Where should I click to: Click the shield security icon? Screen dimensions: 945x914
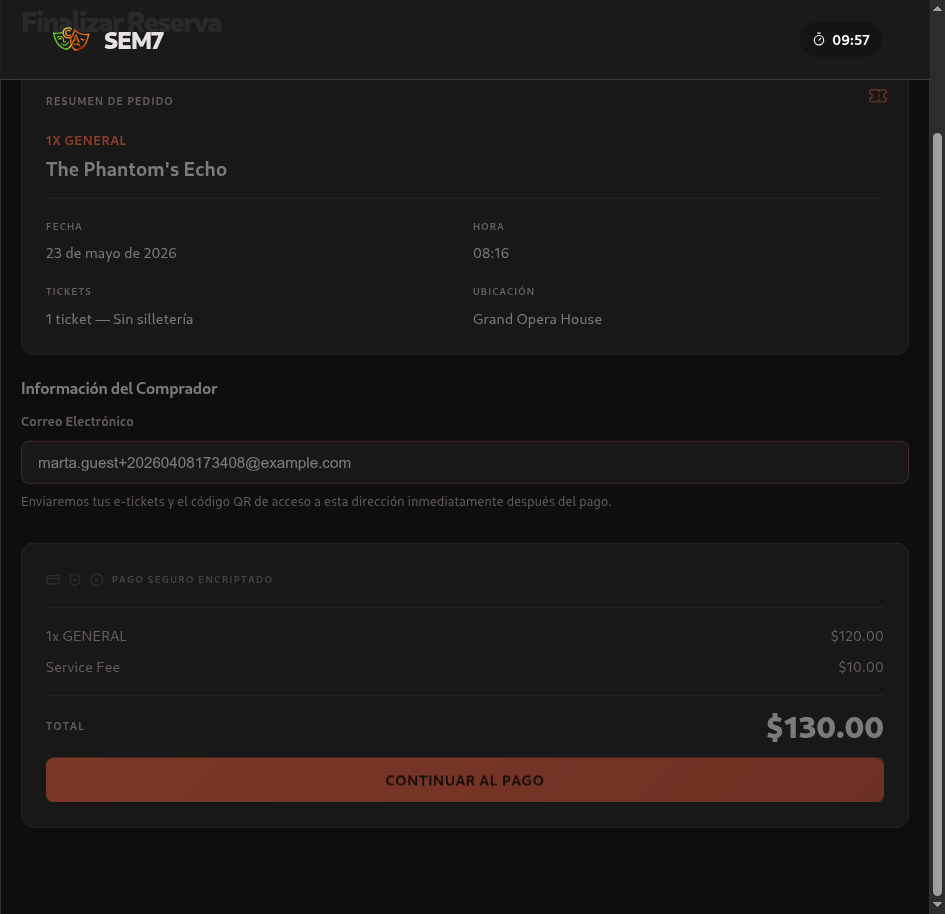[75, 580]
